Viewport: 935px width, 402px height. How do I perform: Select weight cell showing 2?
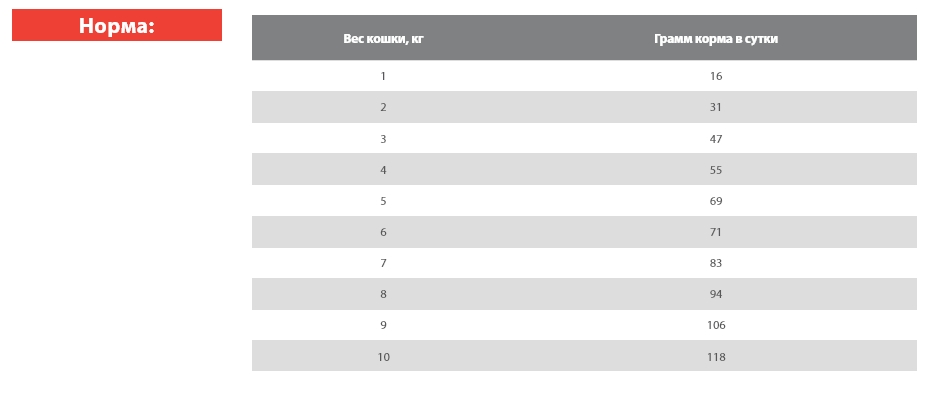coord(383,107)
